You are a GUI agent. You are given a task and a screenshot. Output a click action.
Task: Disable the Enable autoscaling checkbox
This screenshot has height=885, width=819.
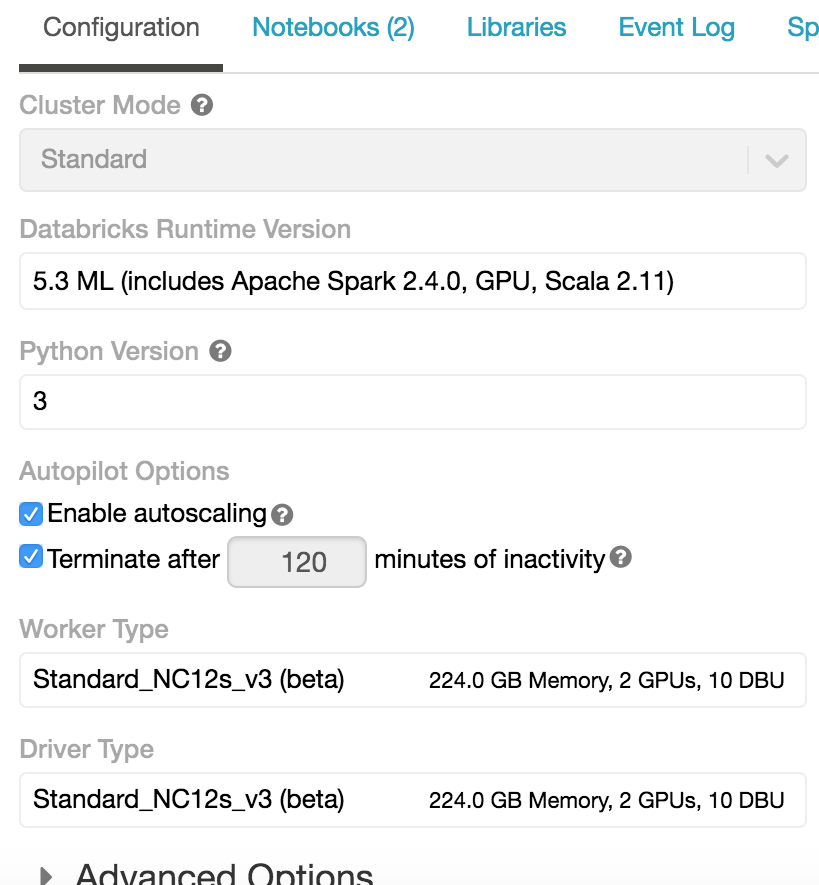point(28,514)
